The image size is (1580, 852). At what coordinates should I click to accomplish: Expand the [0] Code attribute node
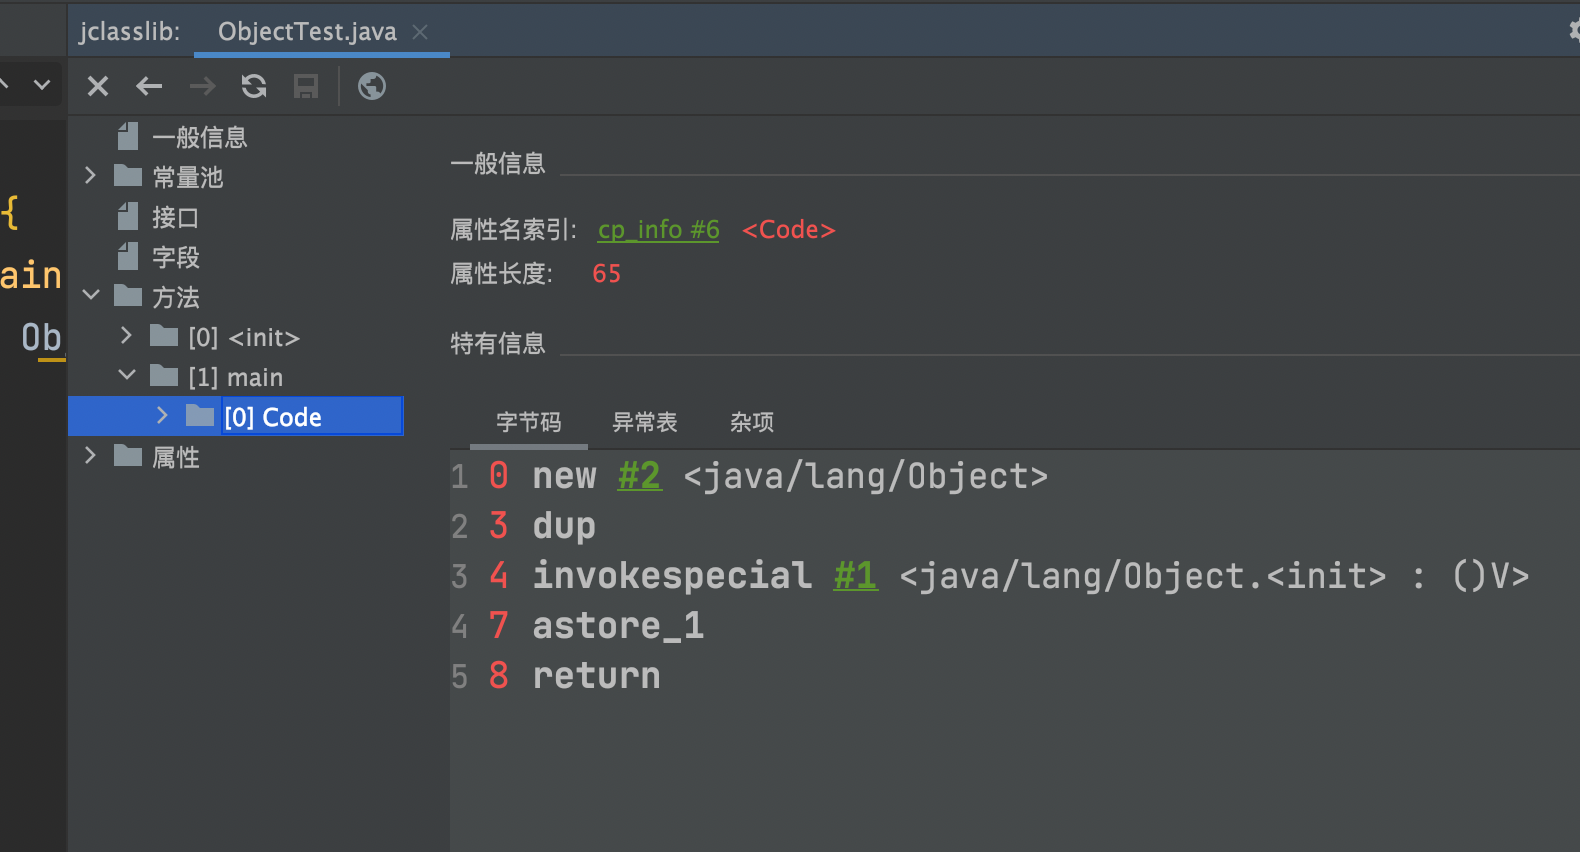pos(162,415)
